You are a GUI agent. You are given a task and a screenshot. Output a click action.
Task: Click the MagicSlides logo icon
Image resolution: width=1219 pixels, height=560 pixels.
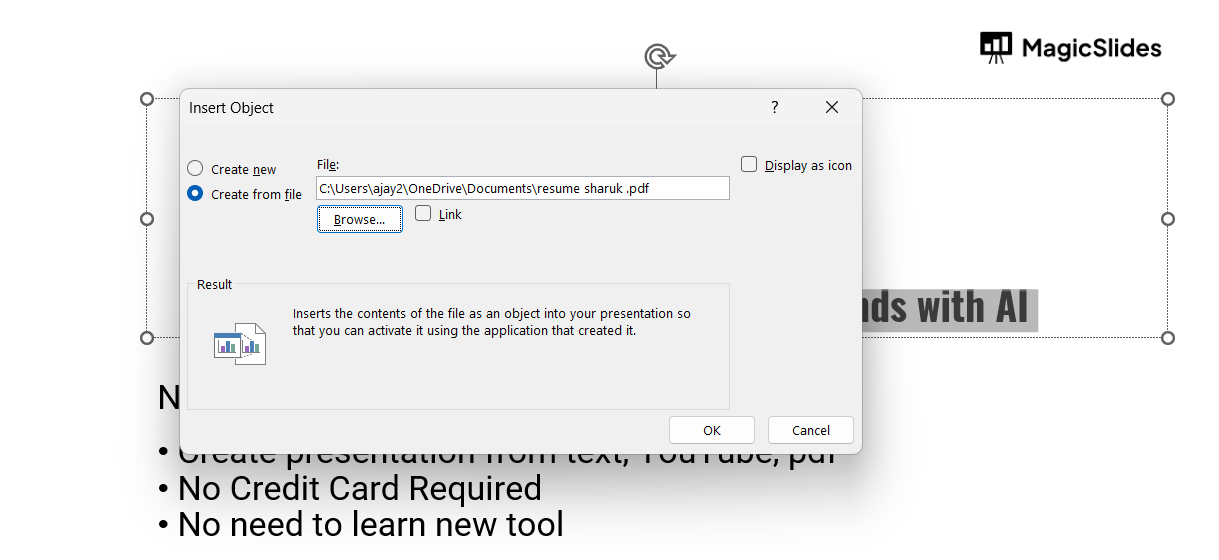click(x=996, y=48)
